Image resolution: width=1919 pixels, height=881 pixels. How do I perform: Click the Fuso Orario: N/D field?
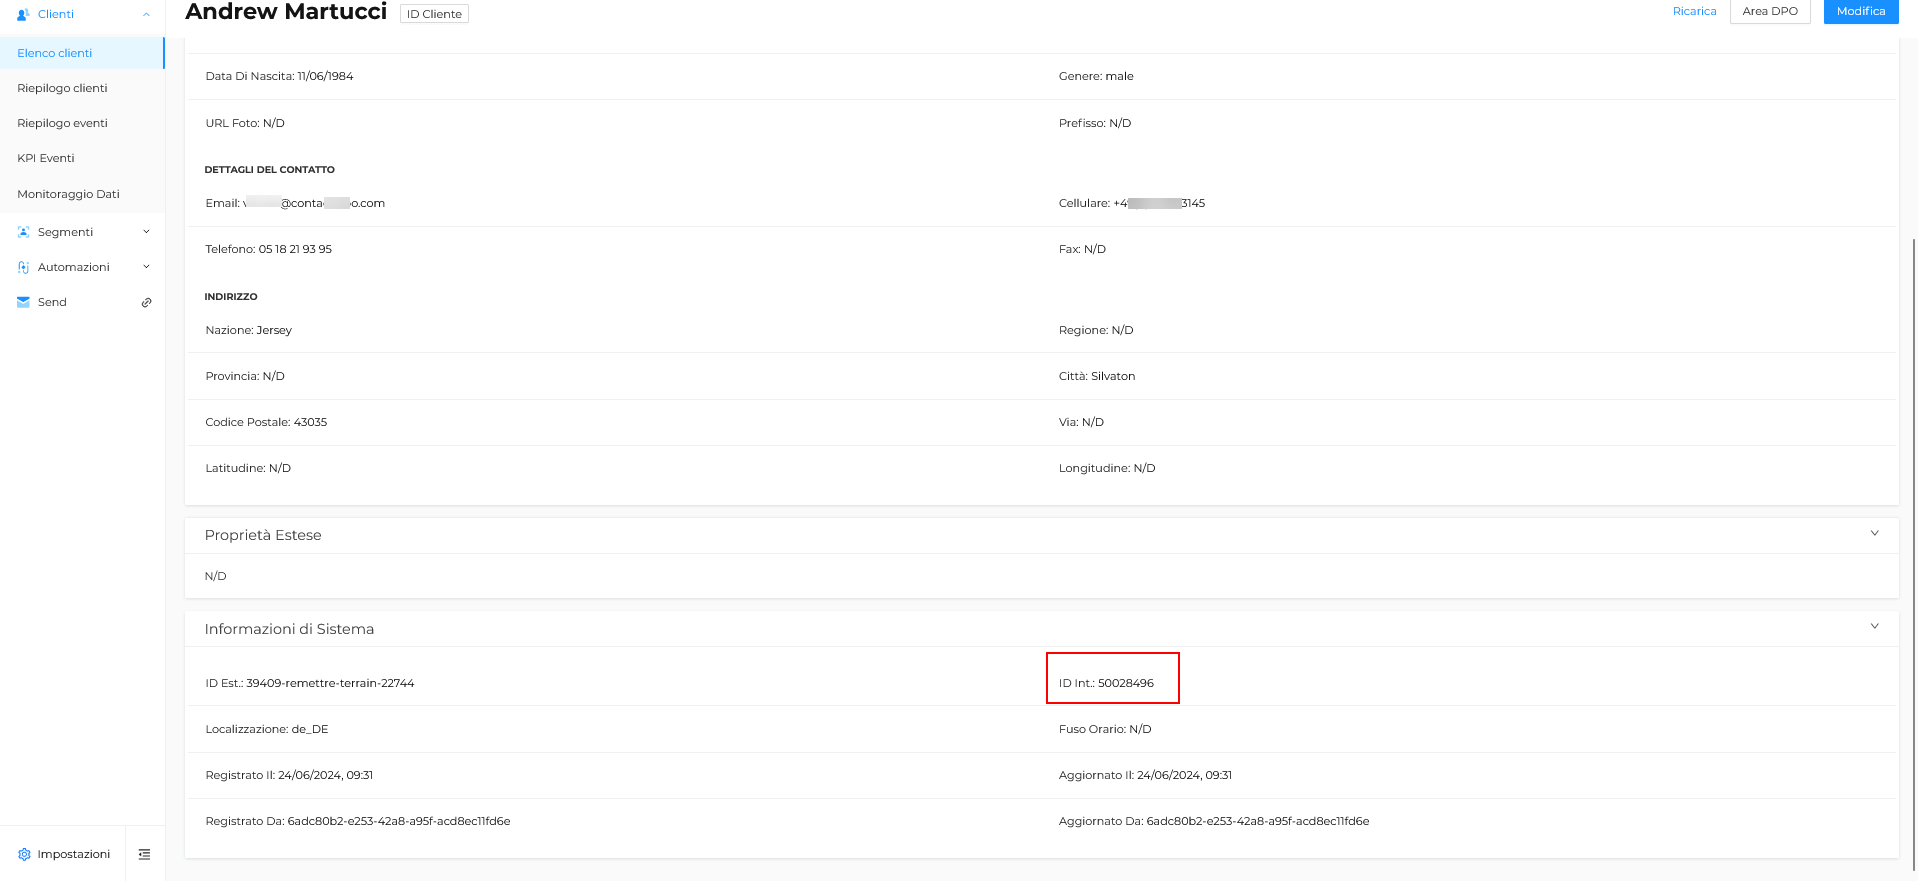tap(1105, 729)
